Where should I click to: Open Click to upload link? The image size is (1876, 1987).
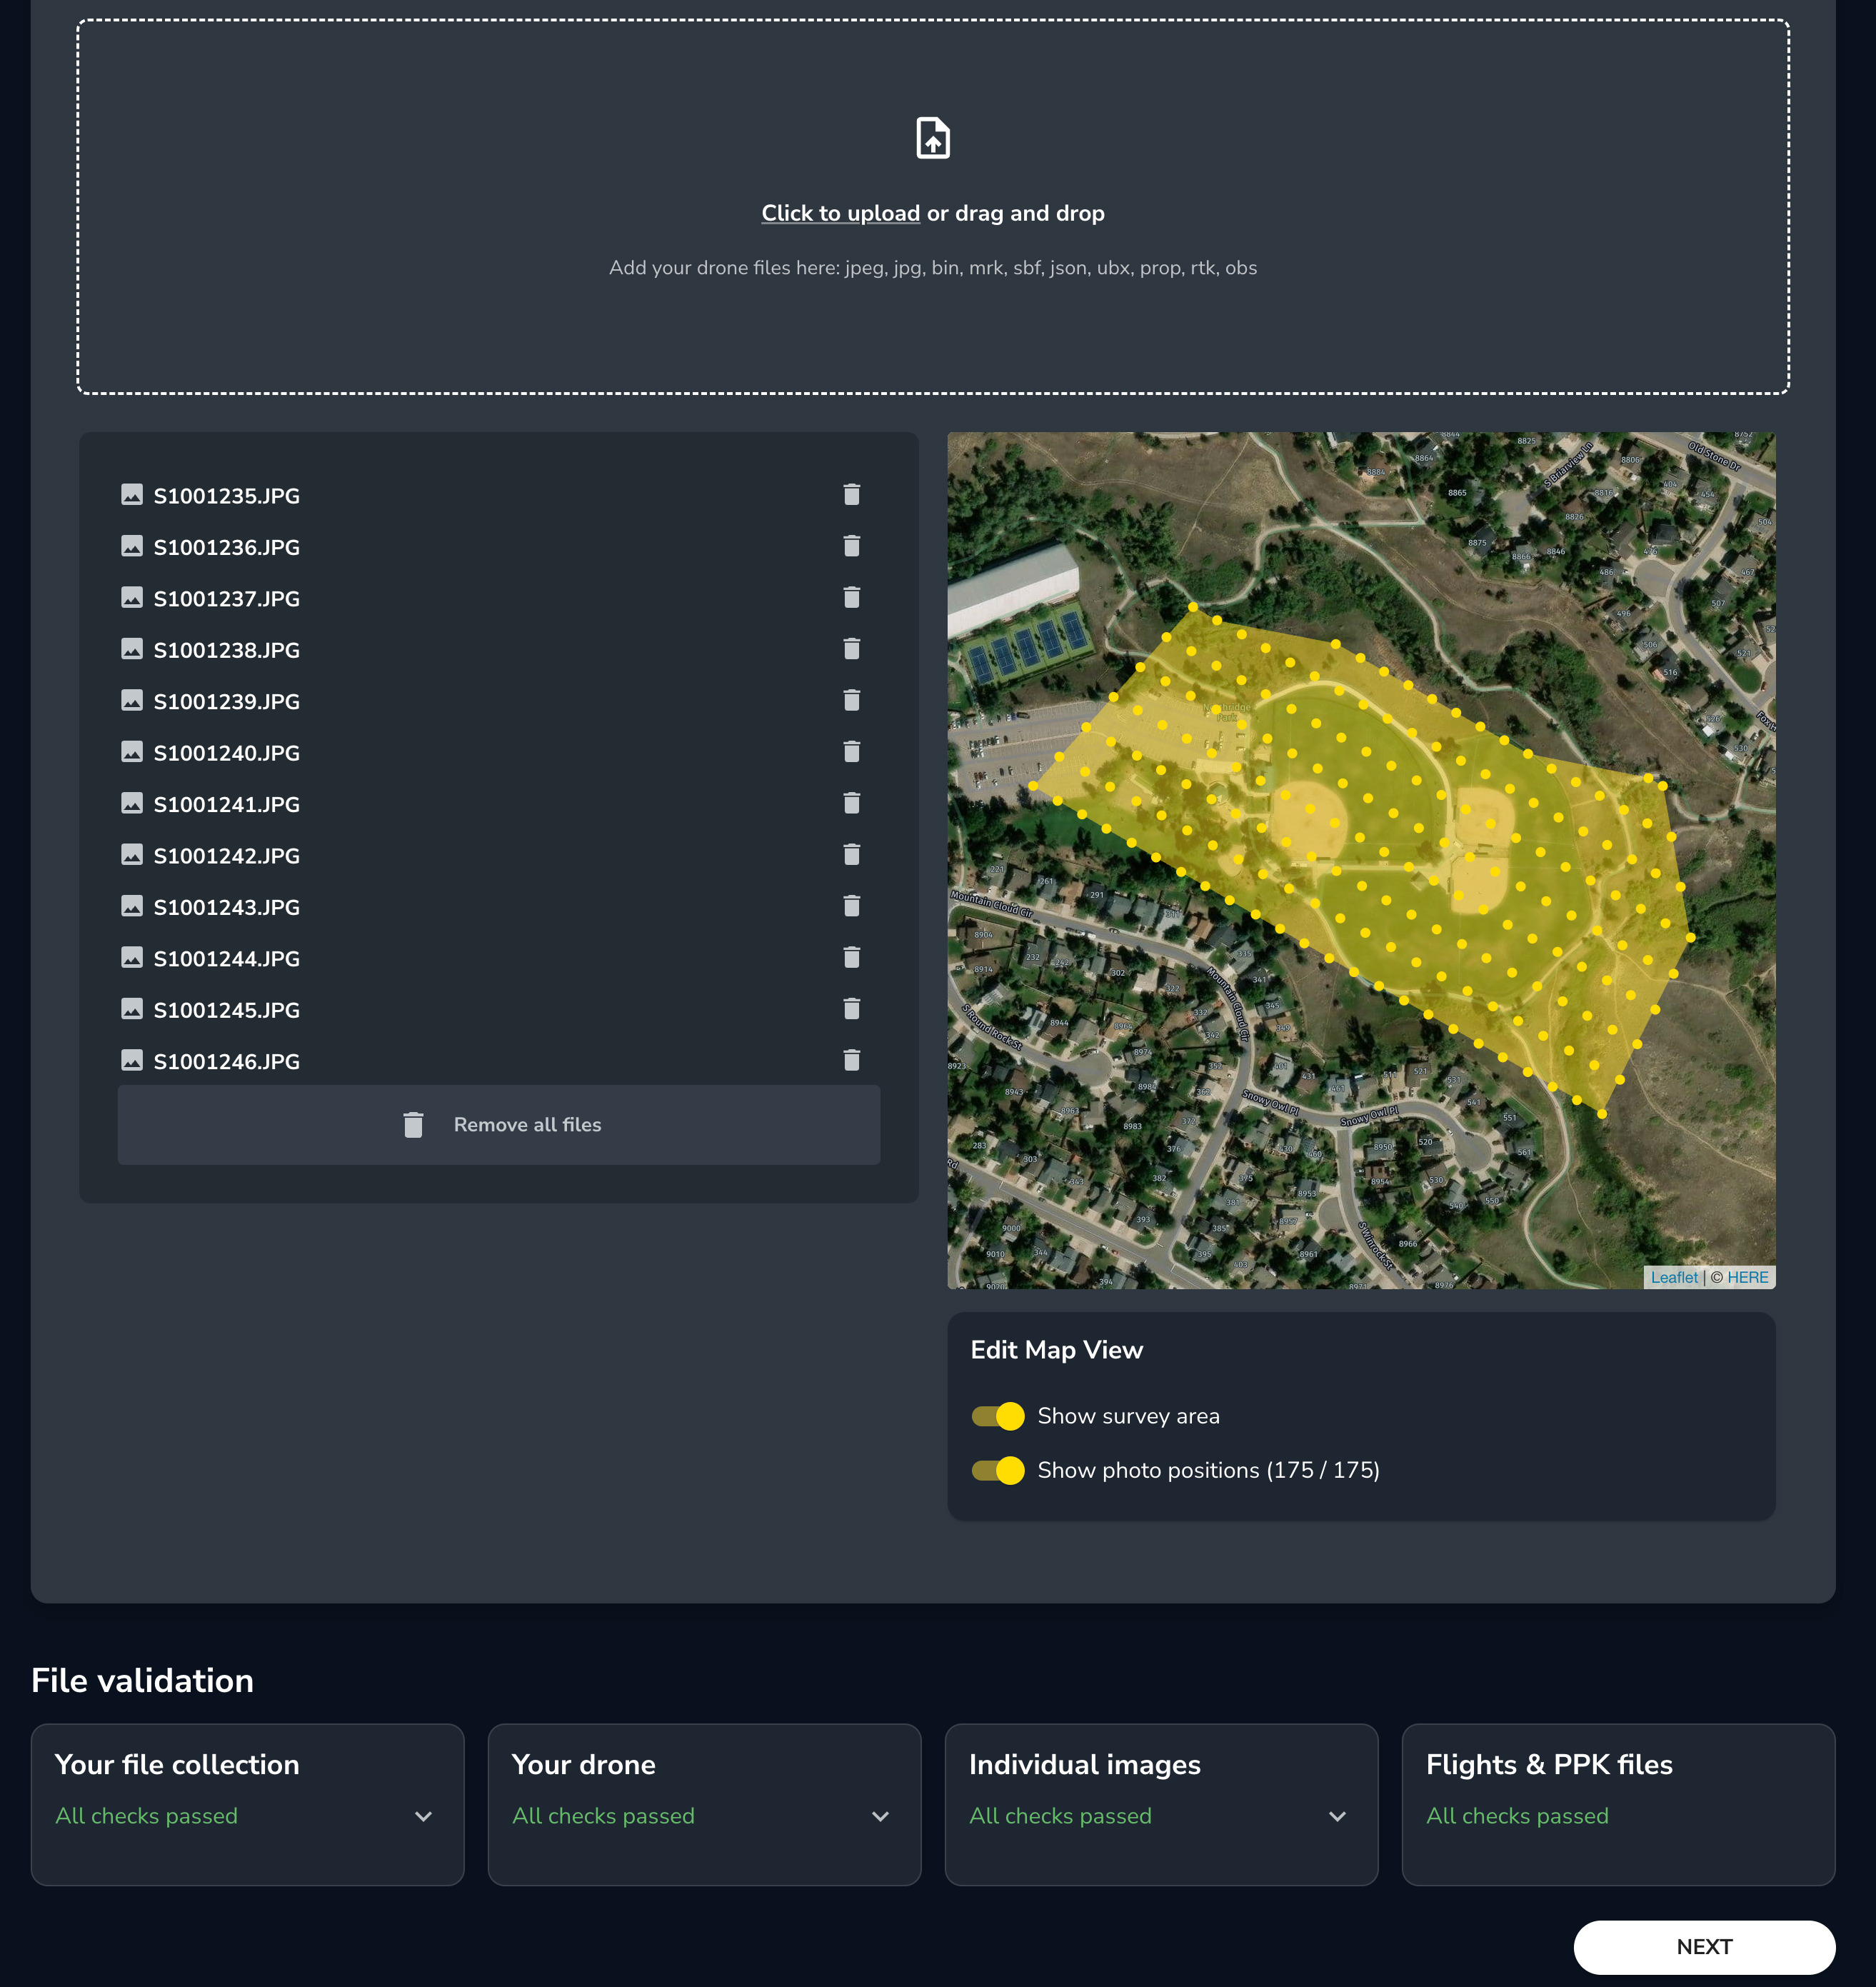point(840,213)
